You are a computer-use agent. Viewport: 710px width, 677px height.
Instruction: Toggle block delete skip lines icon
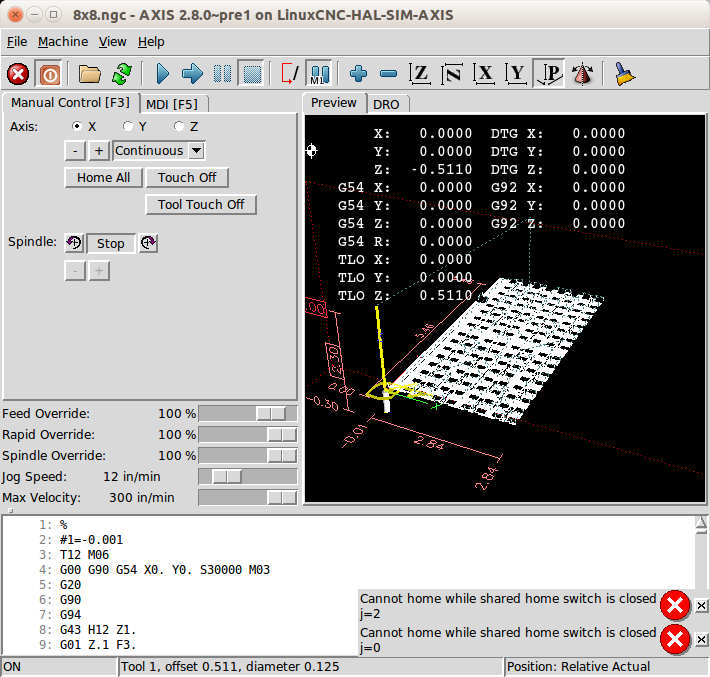290,74
